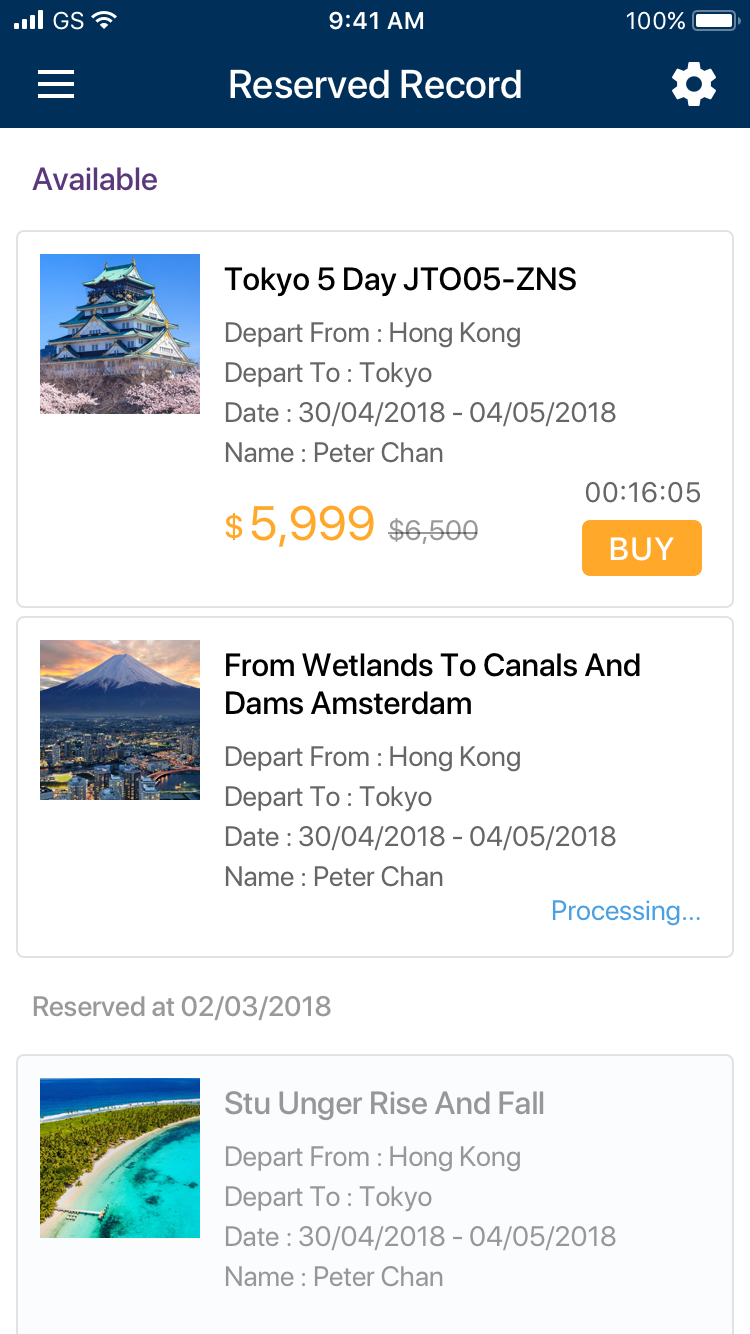Open settings with the gear icon
This screenshot has width=750, height=1334.
point(694,85)
